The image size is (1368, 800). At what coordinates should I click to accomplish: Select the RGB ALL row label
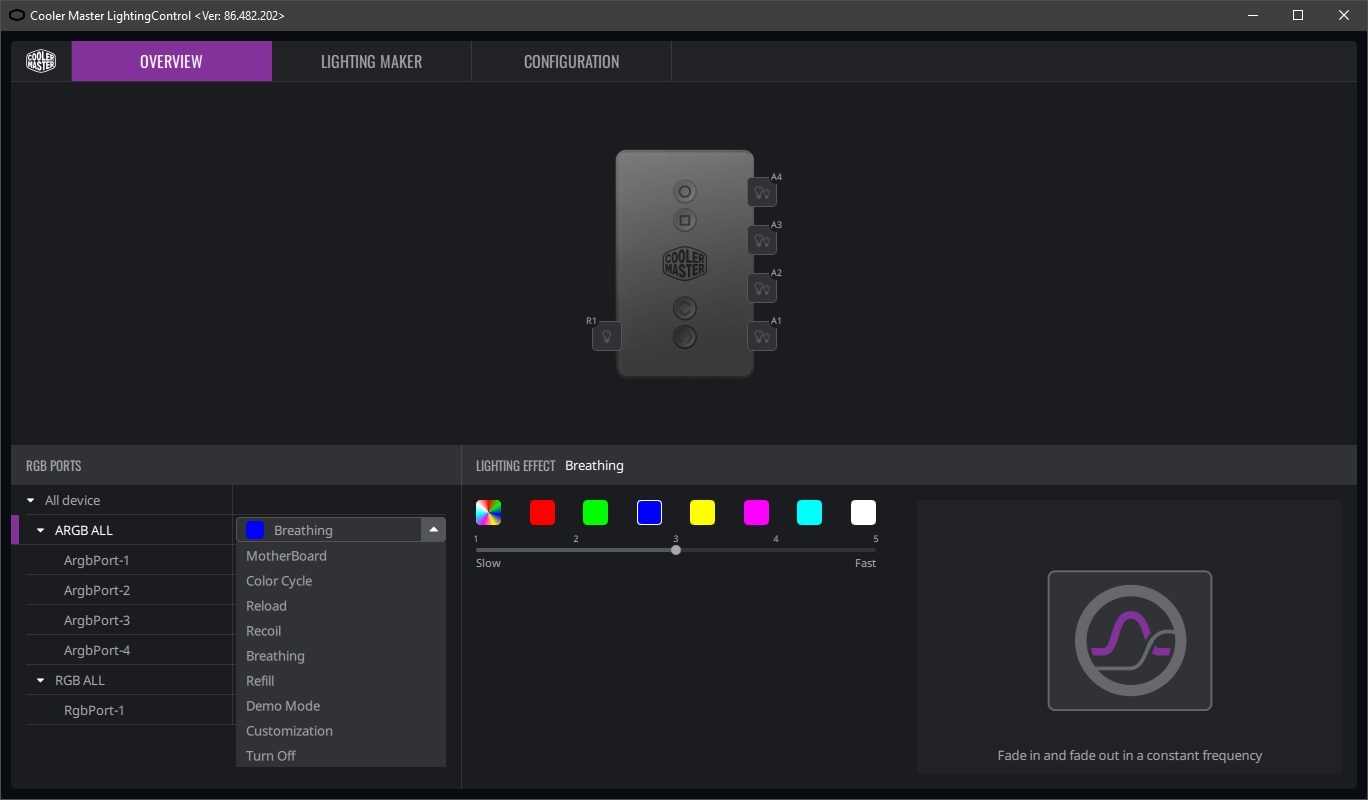click(80, 680)
